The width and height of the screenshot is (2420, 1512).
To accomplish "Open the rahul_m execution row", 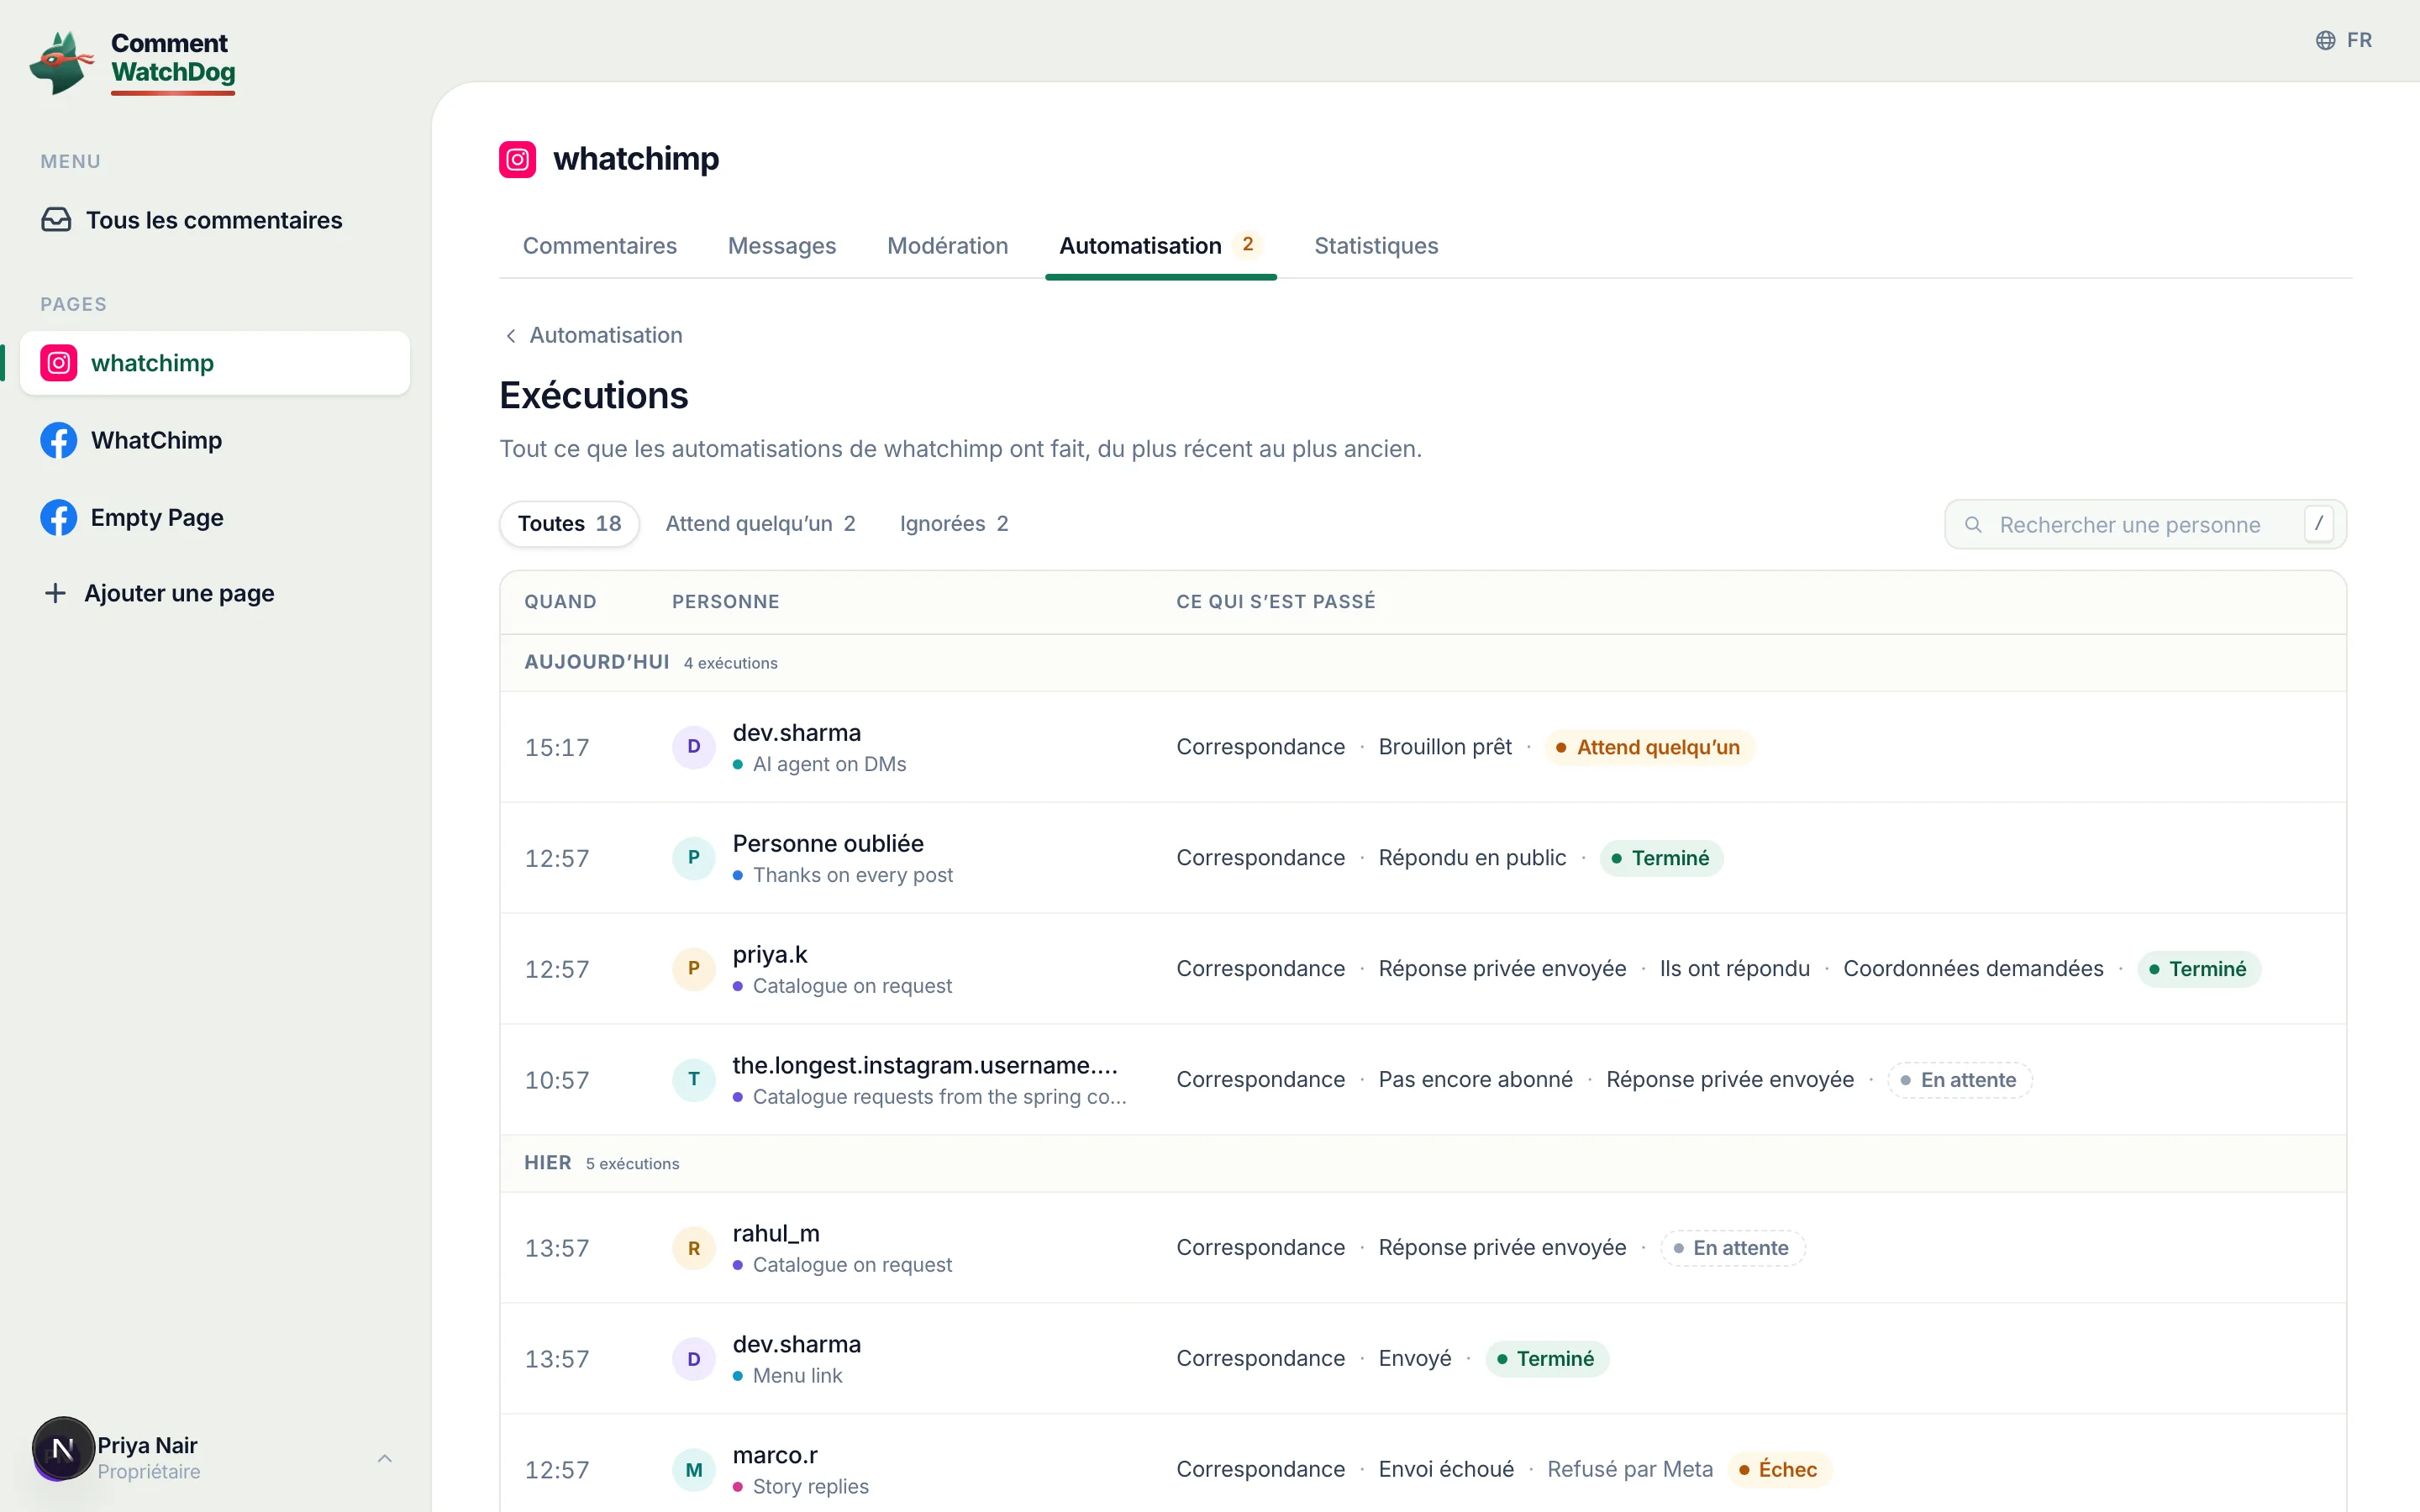I will point(1423,1248).
